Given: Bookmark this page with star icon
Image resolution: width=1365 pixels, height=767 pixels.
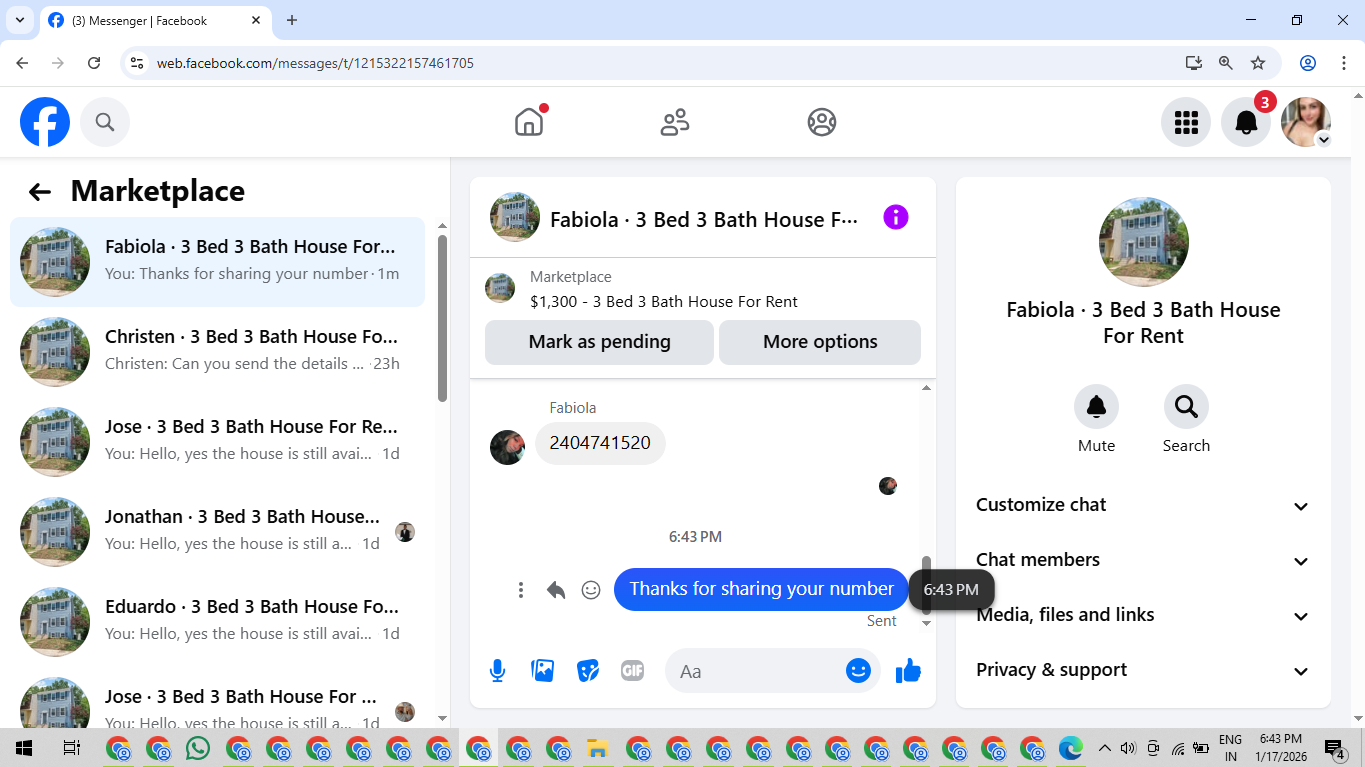Looking at the screenshot, I should 1258,63.
